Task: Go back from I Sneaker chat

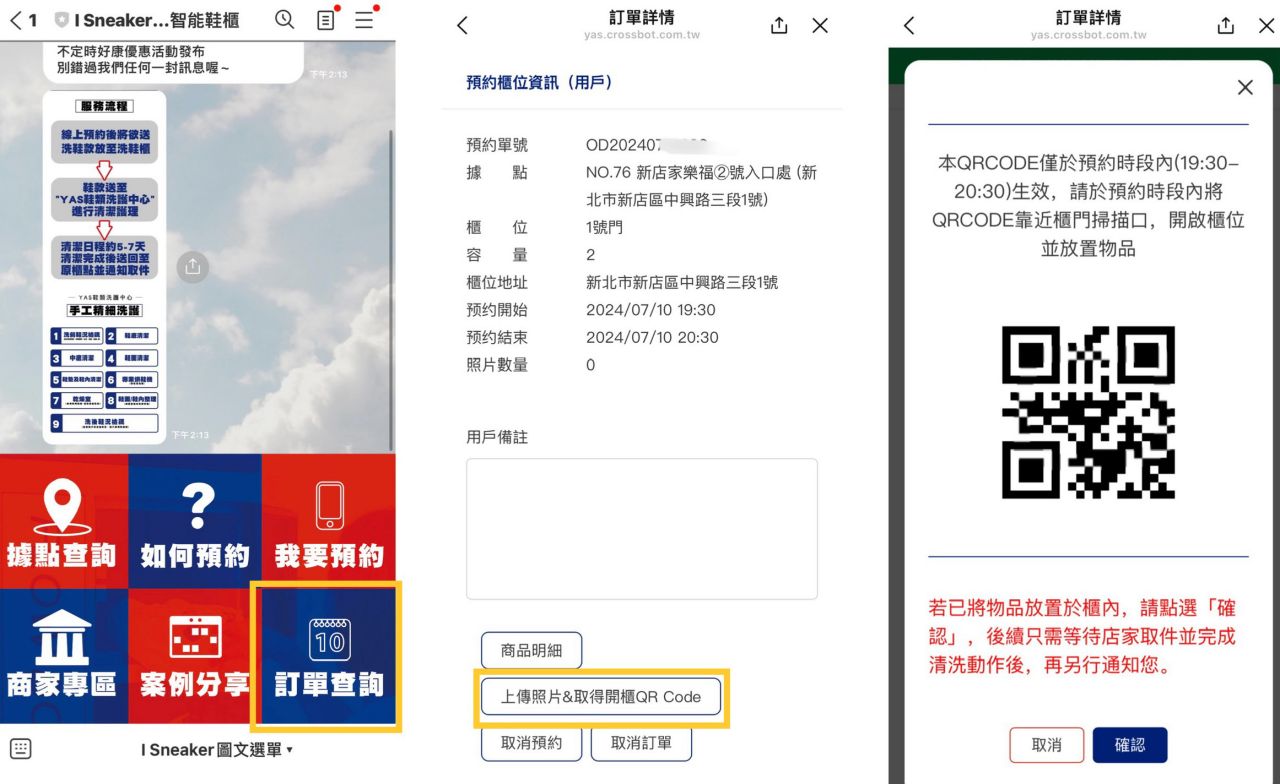Action: click(x=16, y=20)
